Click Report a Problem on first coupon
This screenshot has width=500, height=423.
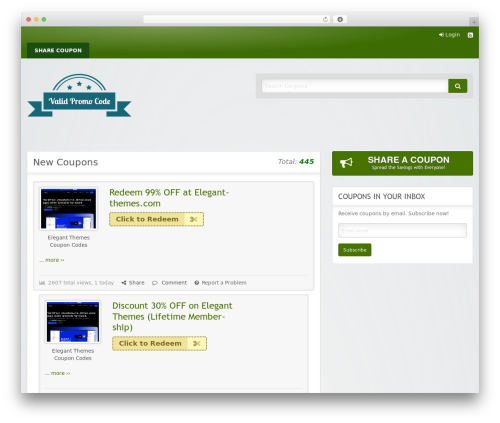(220, 283)
